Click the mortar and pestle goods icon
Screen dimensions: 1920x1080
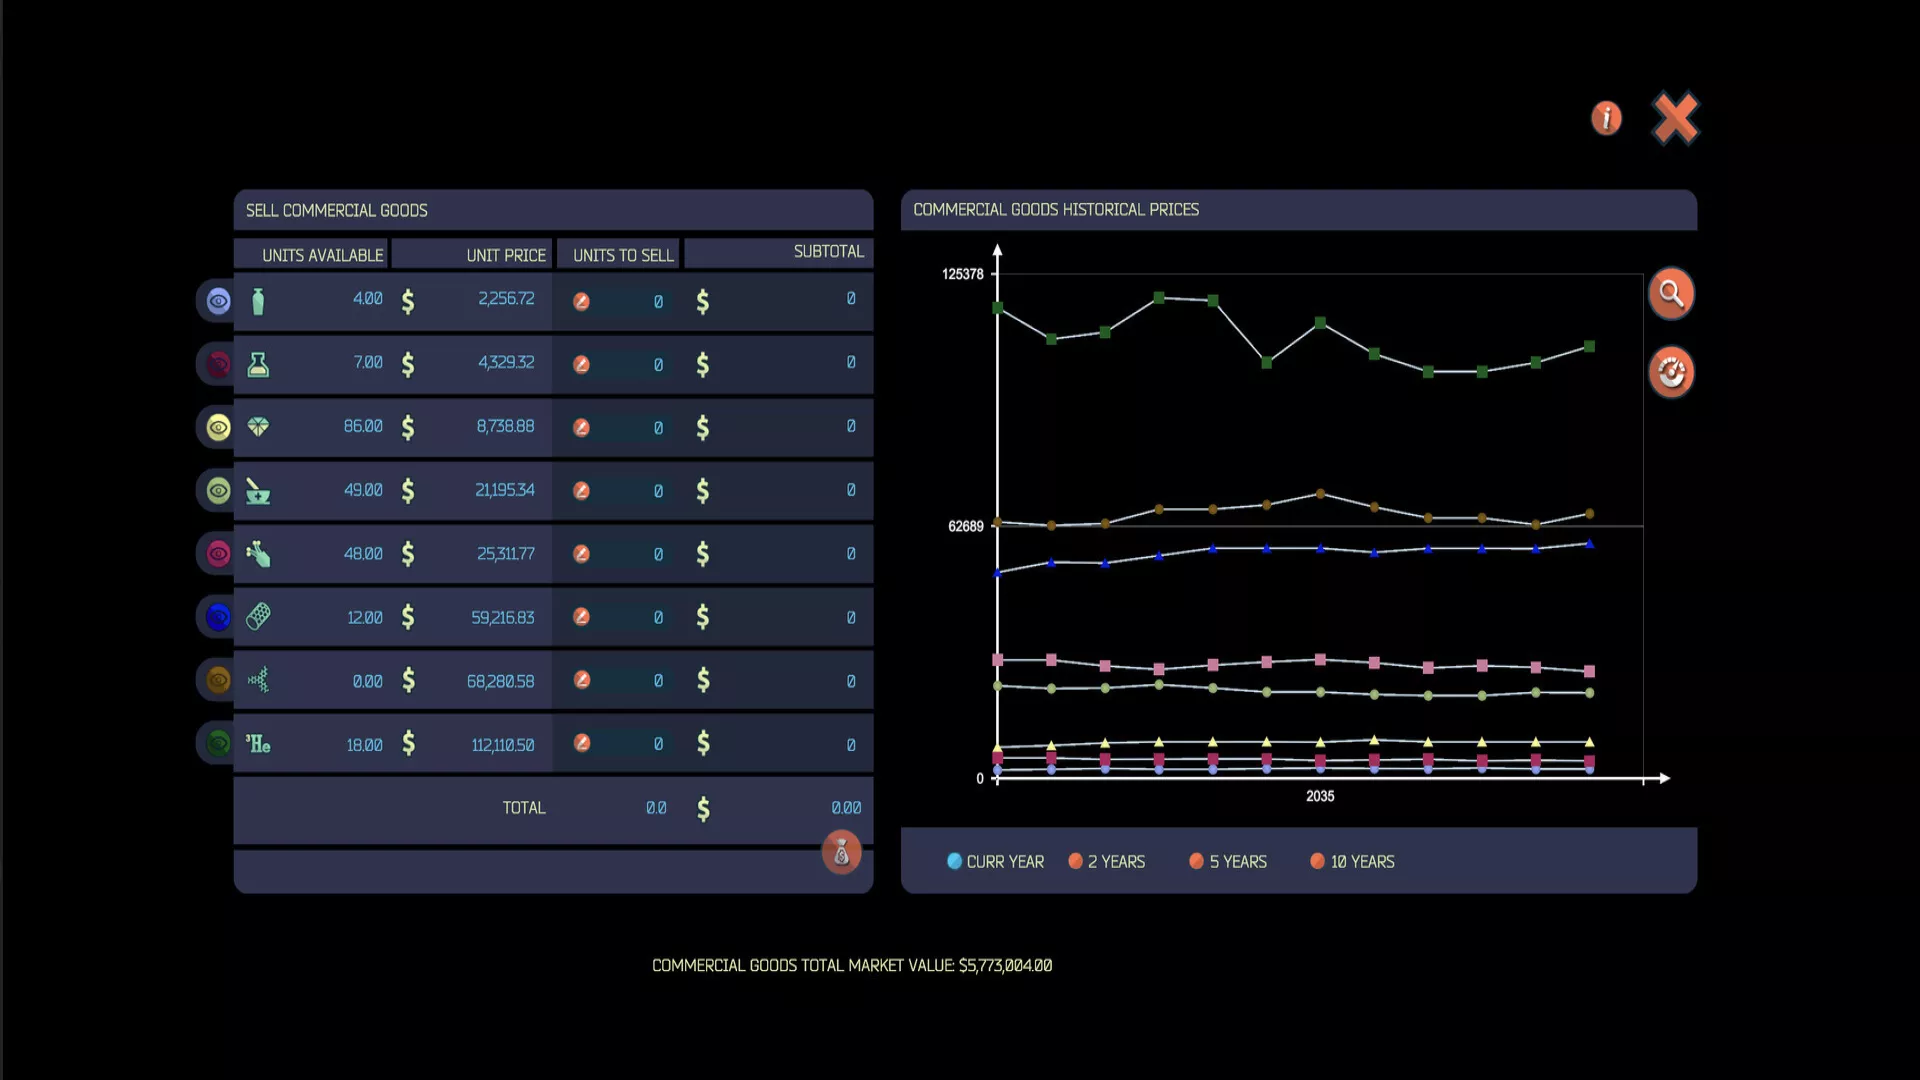258,491
